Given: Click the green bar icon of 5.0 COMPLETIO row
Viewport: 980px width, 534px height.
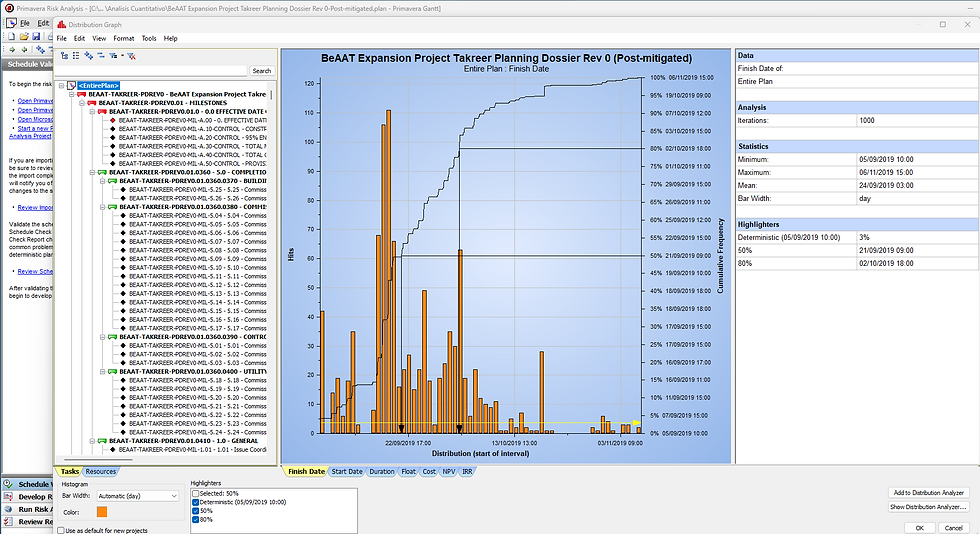Looking at the screenshot, I should [102, 172].
